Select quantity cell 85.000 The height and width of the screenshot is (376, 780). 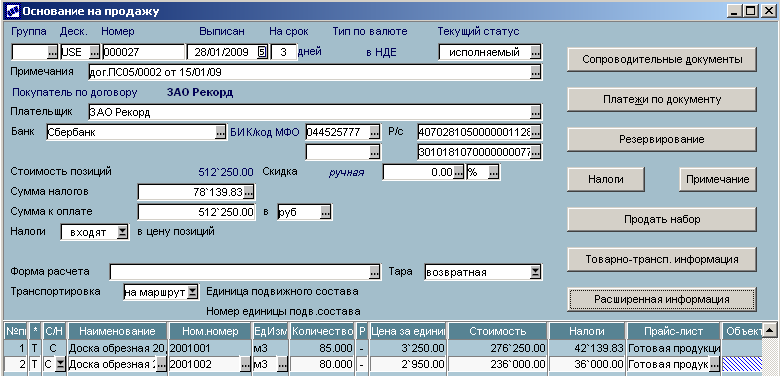coord(323,348)
